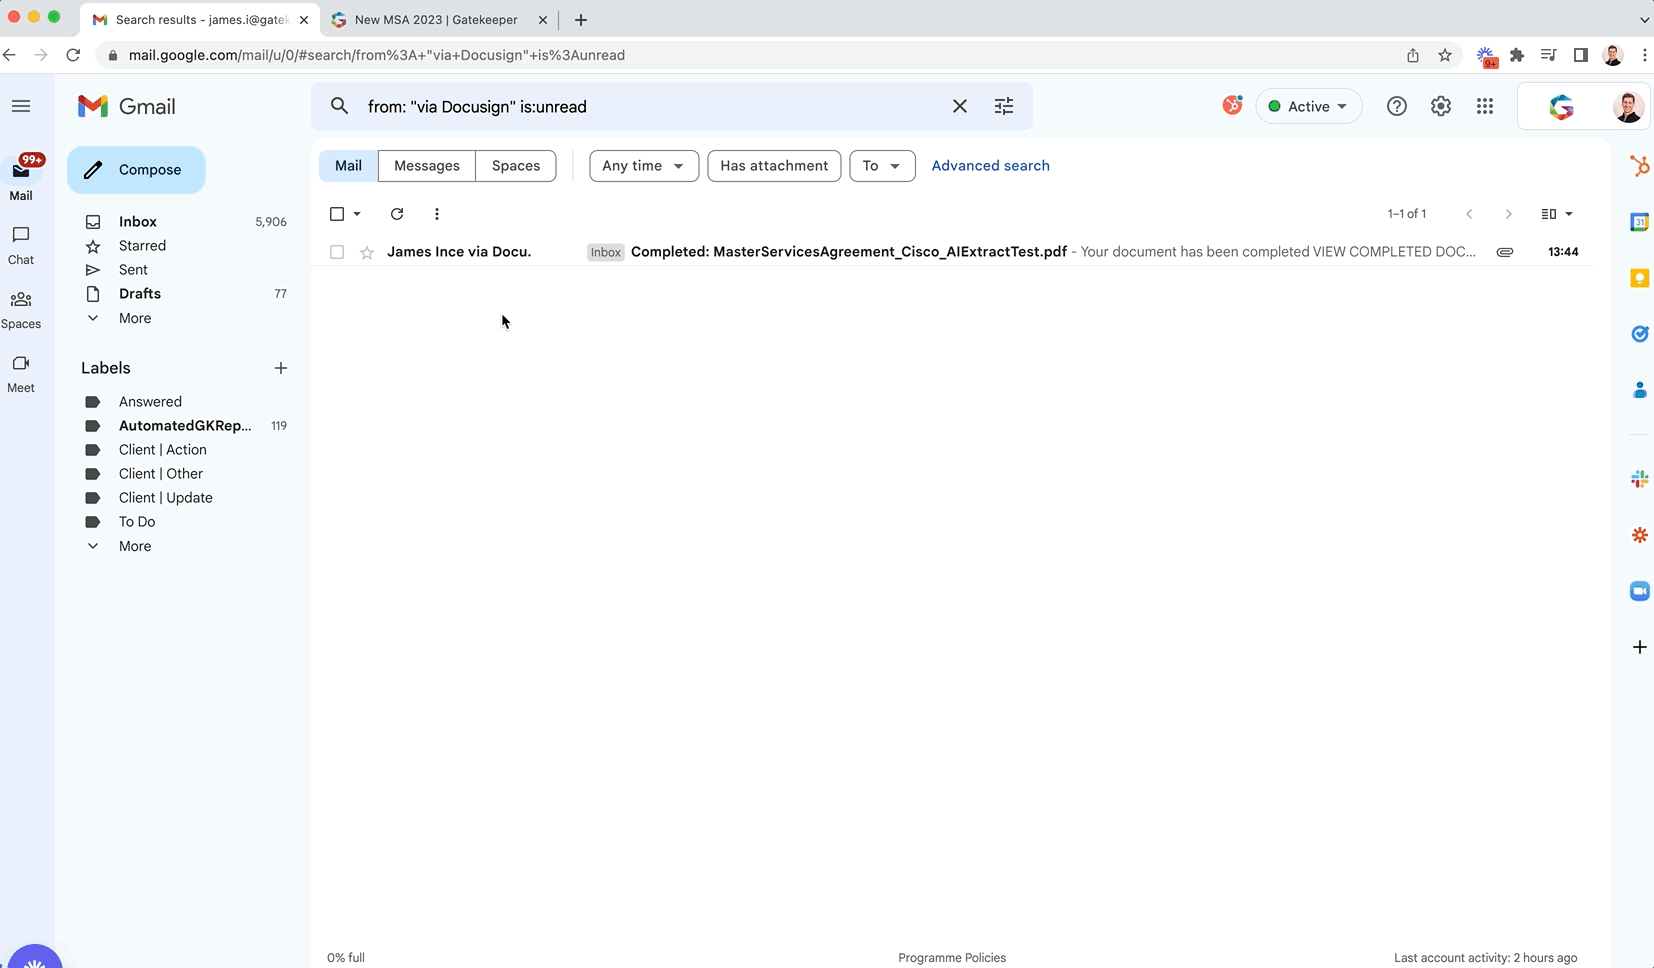Open Spaces in left rail
The width and height of the screenshot is (1654, 968).
click(x=21, y=310)
